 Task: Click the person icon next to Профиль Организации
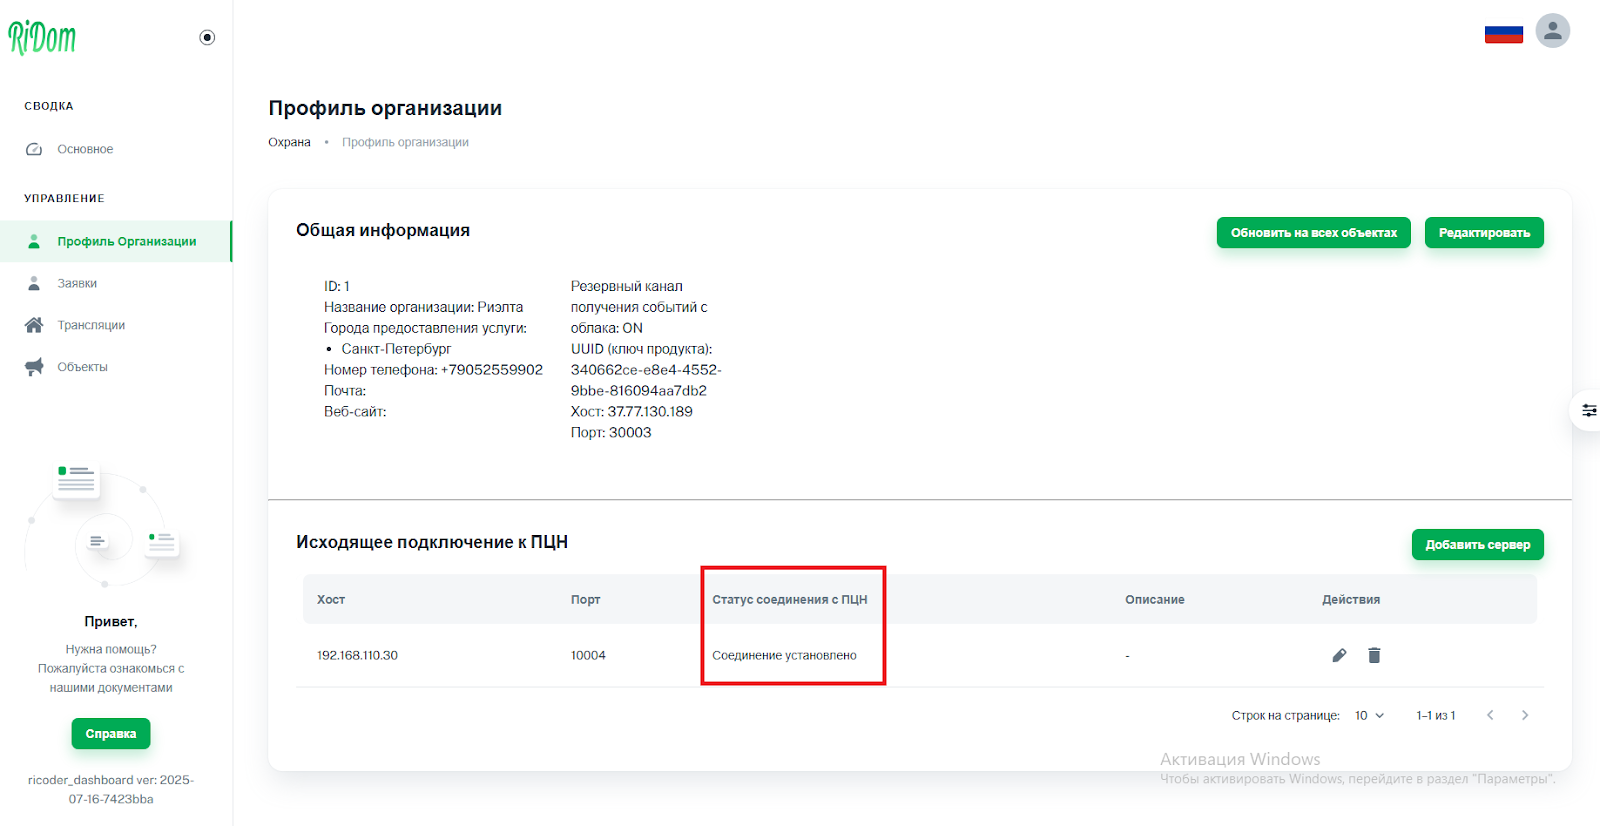pyautogui.click(x=33, y=240)
